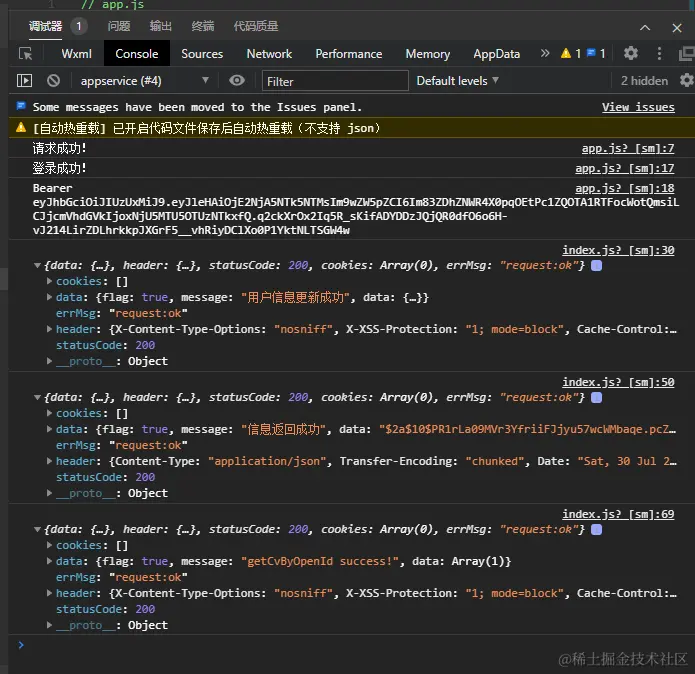The height and width of the screenshot is (674, 695).
Task: Click the View issues link
Action: [x=638, y=107]
